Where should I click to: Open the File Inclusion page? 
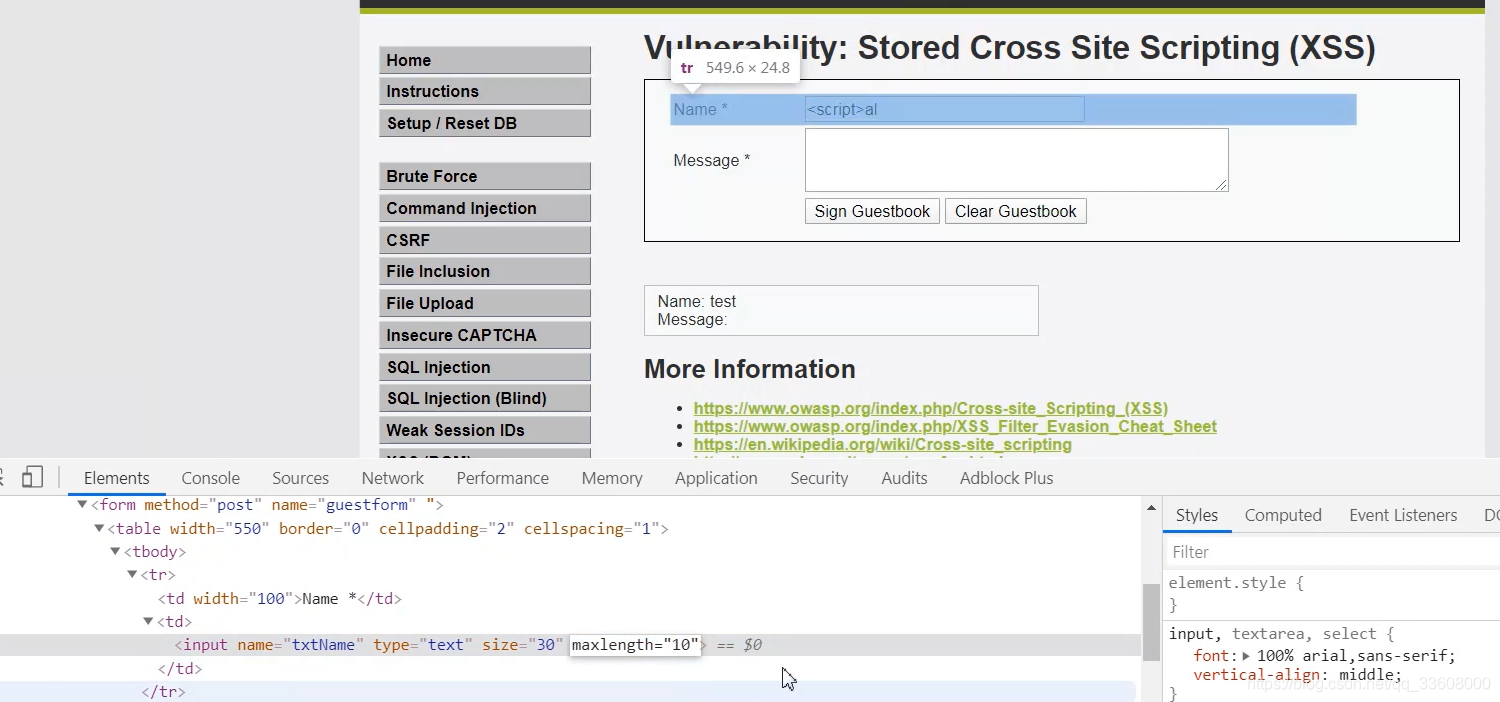(x=484, y=271)
